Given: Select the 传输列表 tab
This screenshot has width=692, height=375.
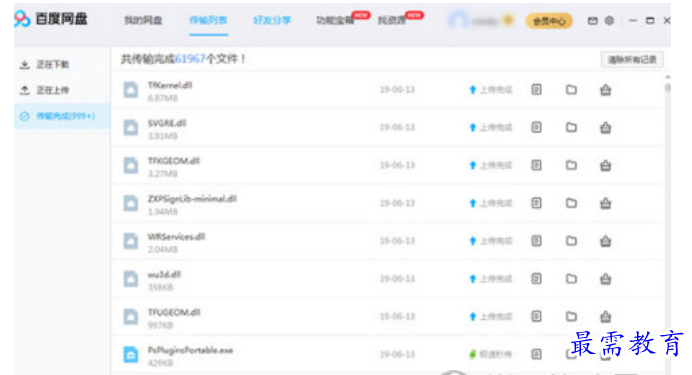Looking at the screenshot, I should (x=208, y=20).
